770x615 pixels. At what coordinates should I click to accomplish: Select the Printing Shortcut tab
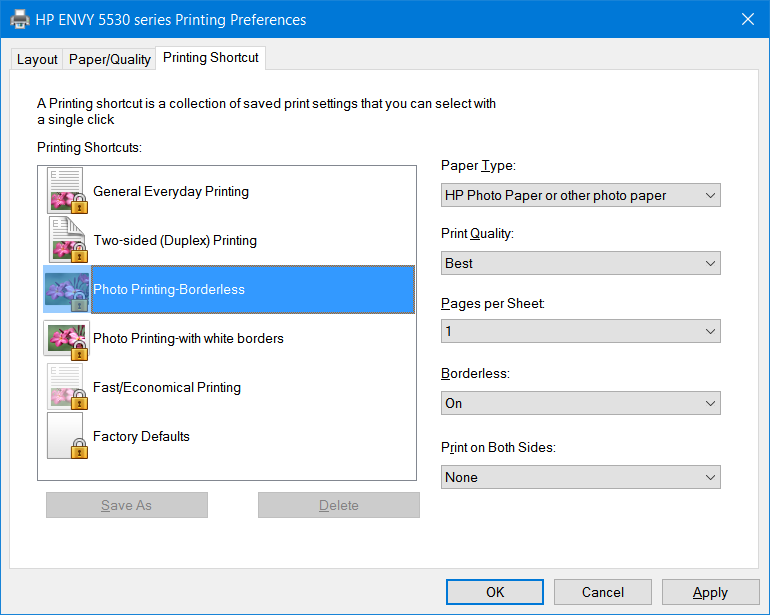(211, 58)
